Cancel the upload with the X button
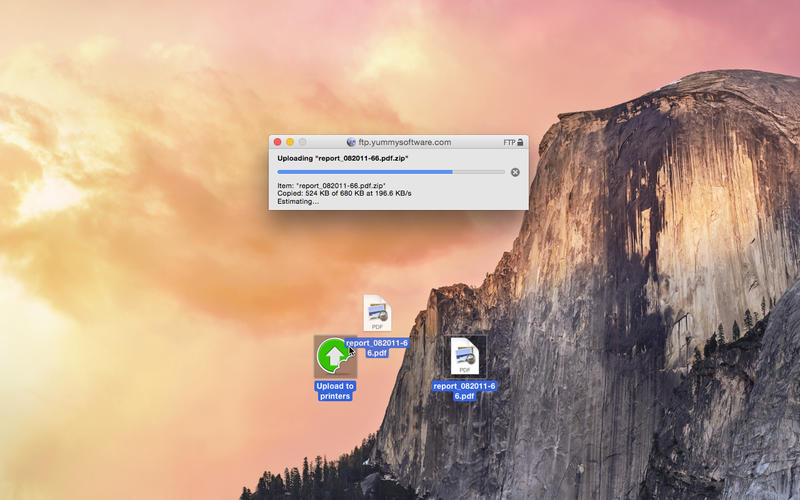Viewport: 800px width, 500px height. pos(515,172)
